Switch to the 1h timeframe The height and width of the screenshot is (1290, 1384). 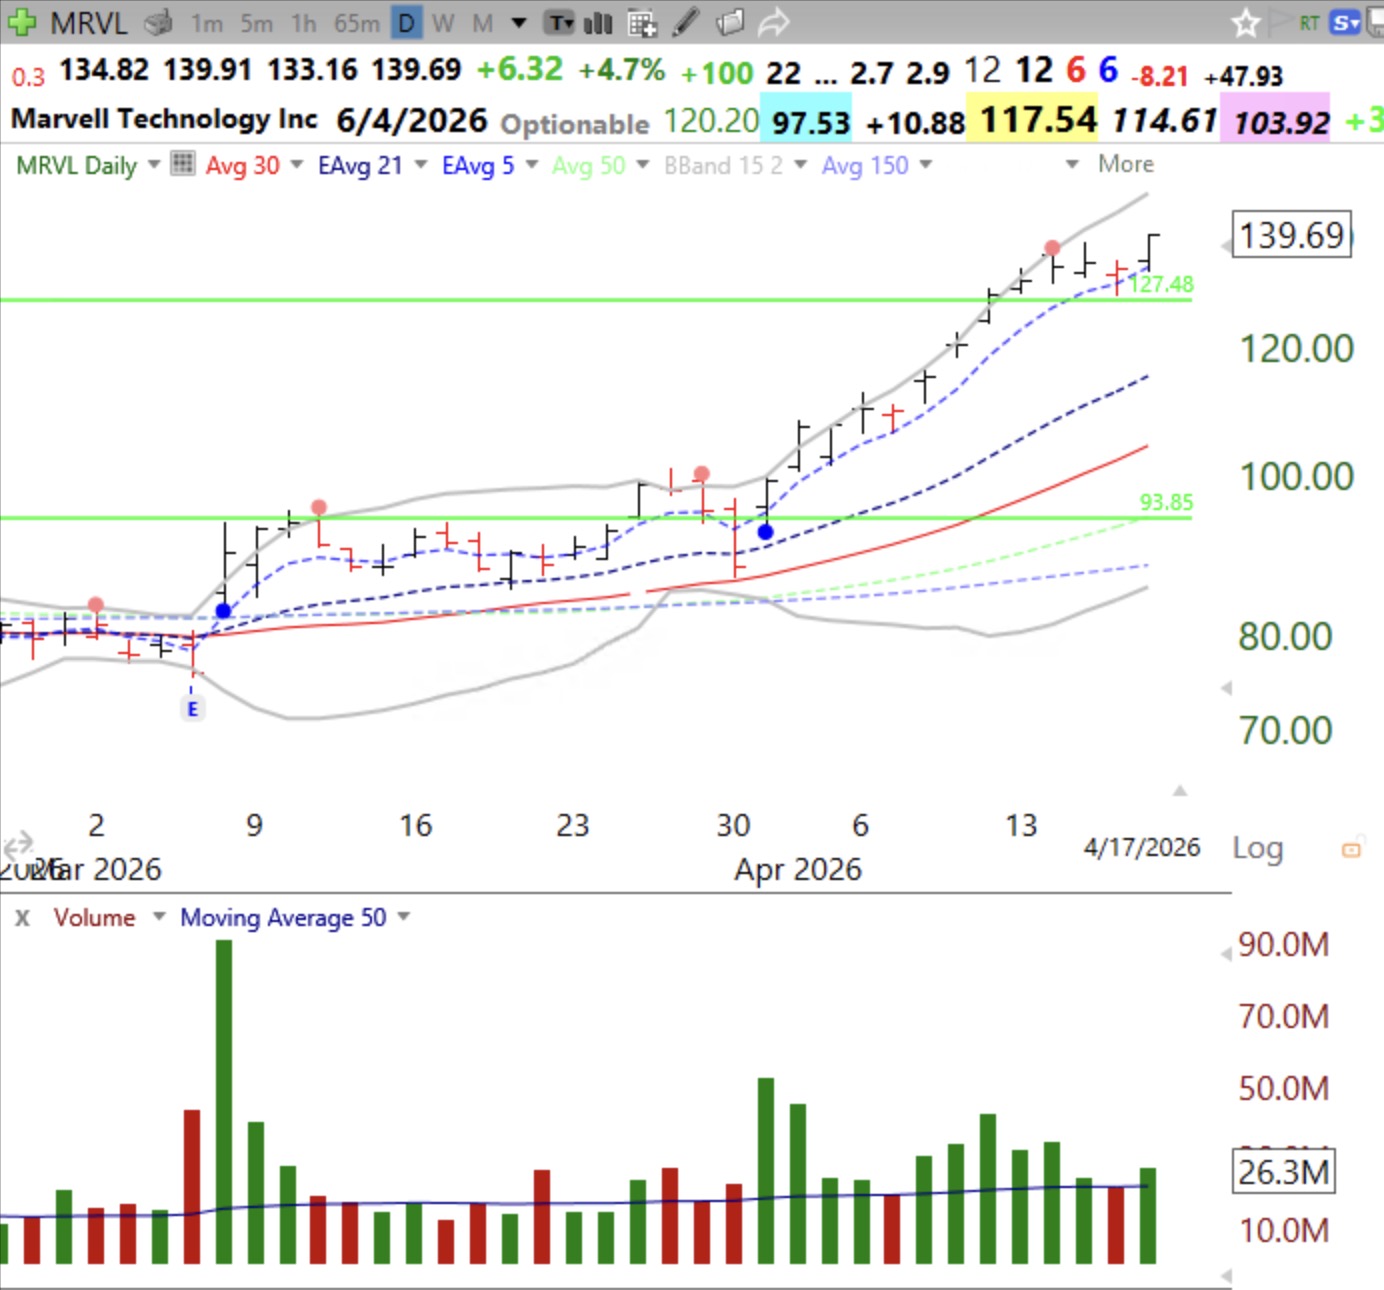click(303, 23)
